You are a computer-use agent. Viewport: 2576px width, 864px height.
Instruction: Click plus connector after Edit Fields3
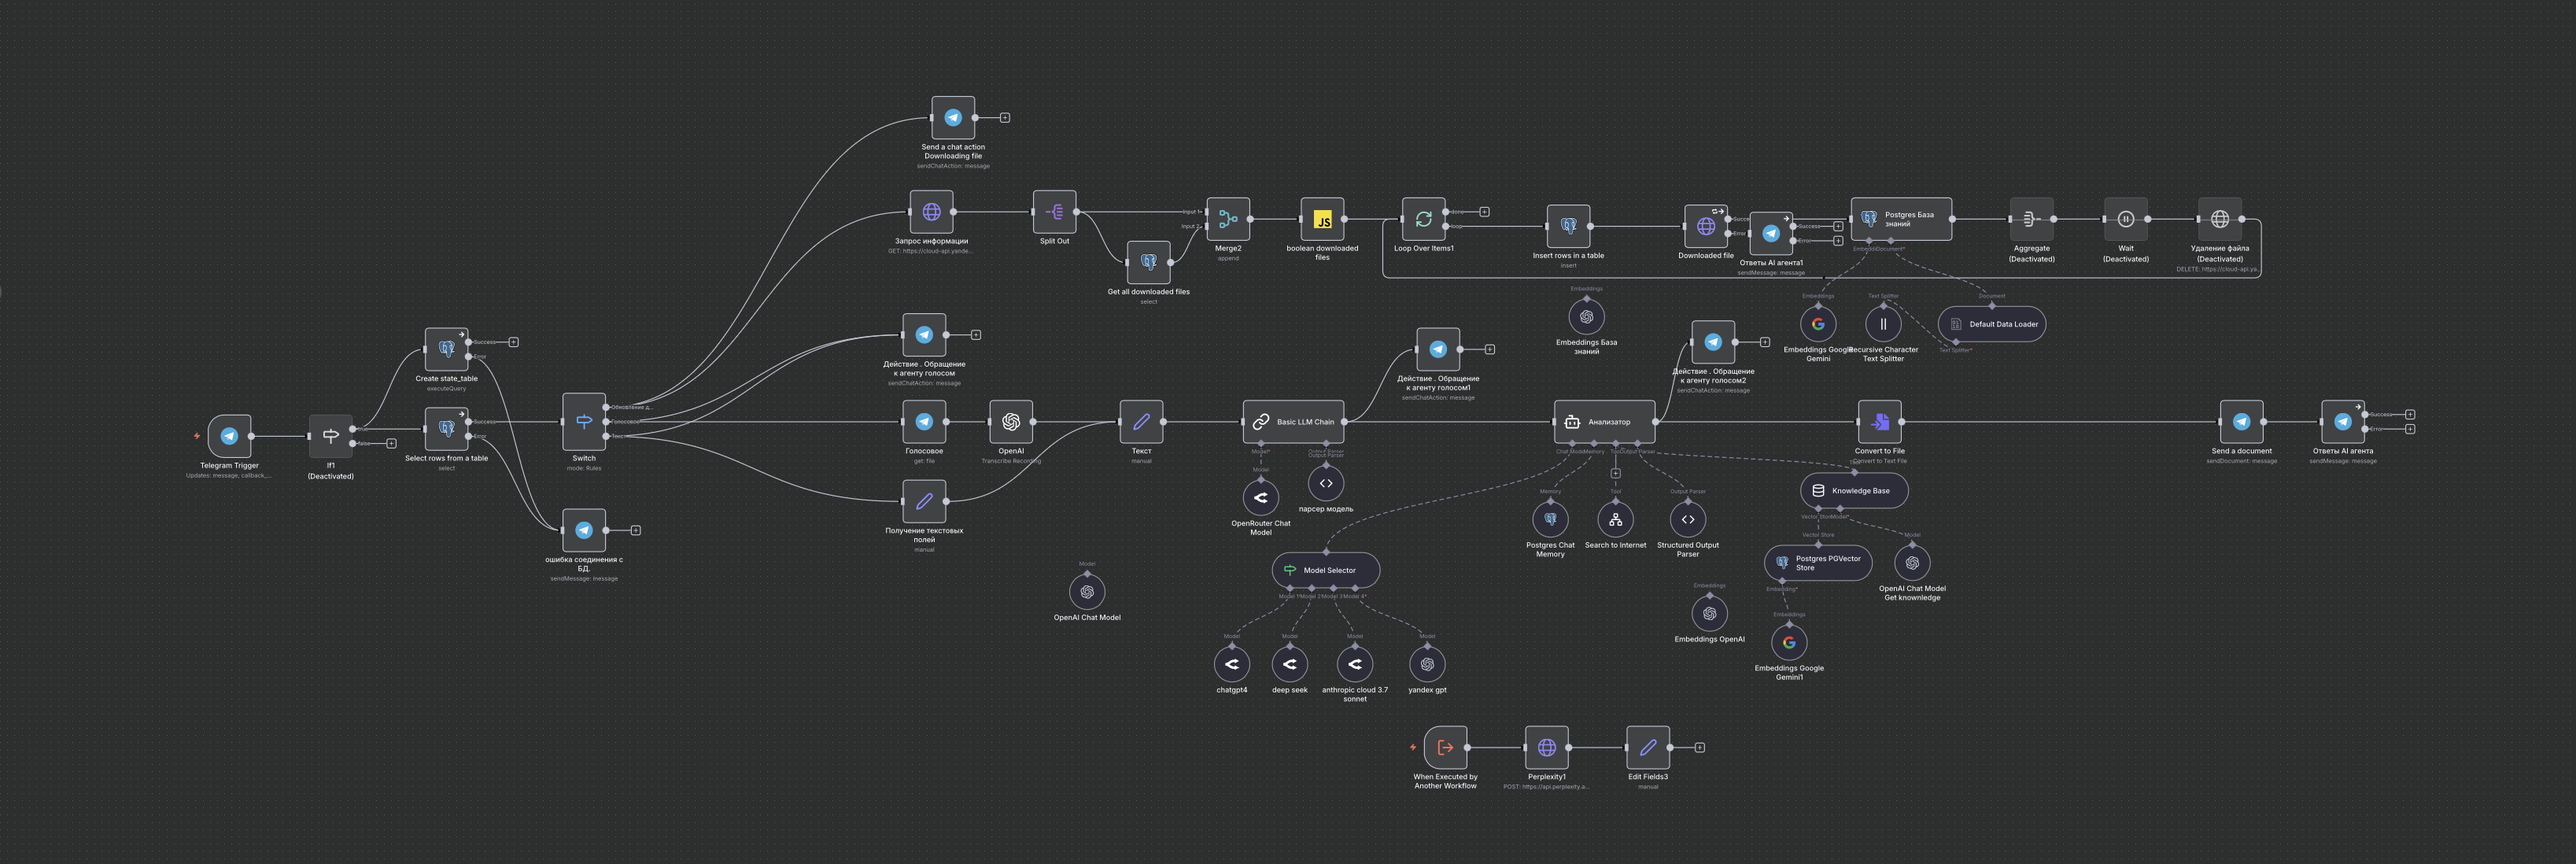pyautogui.click(x=1699, y=747)
